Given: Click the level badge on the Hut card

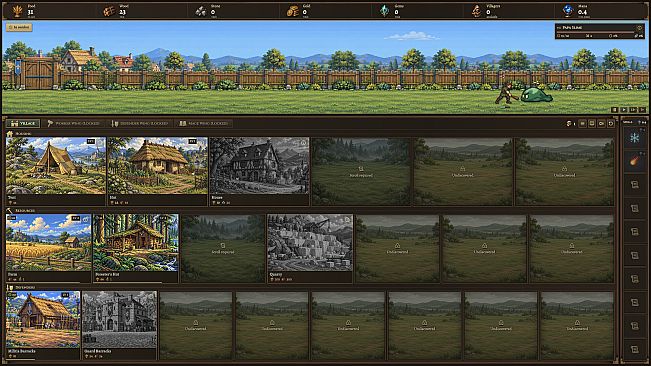Looking at the screenshot, I should coord(192,142).
